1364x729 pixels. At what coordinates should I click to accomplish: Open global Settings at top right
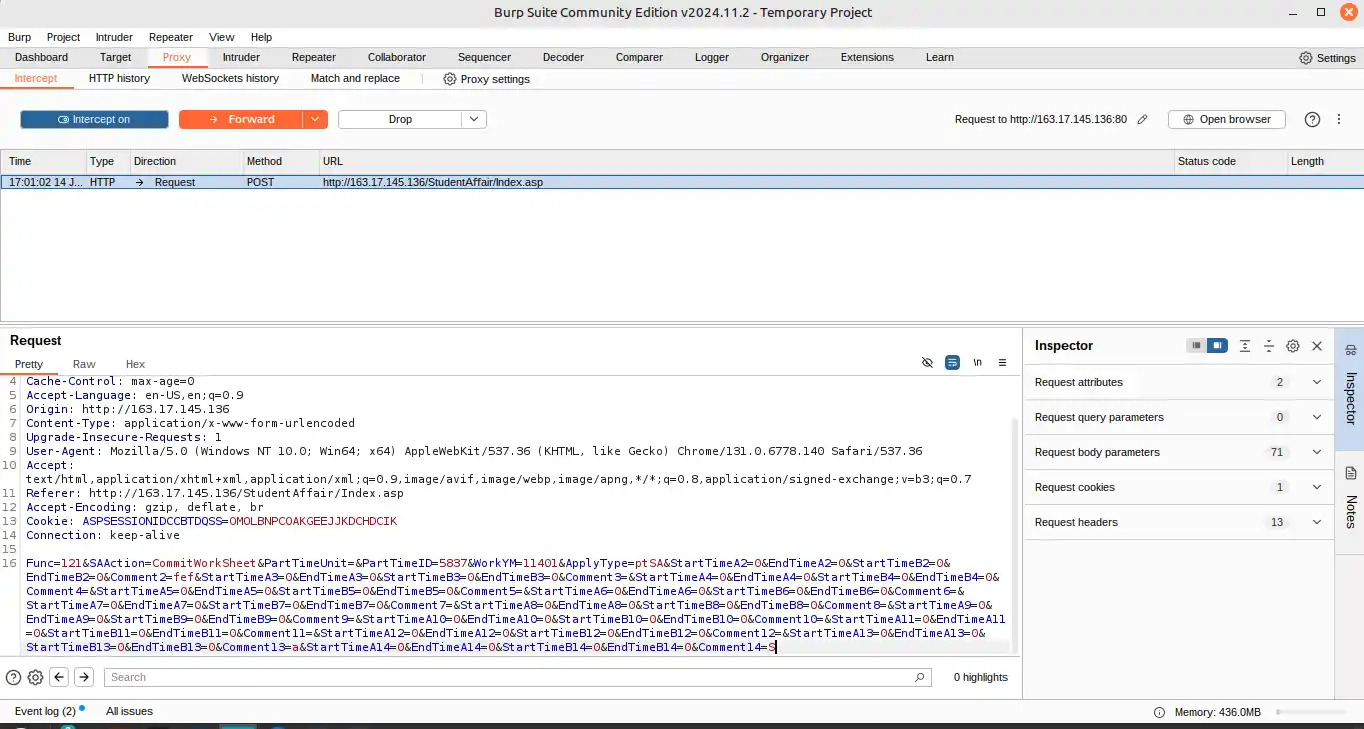click(1327, 58)
